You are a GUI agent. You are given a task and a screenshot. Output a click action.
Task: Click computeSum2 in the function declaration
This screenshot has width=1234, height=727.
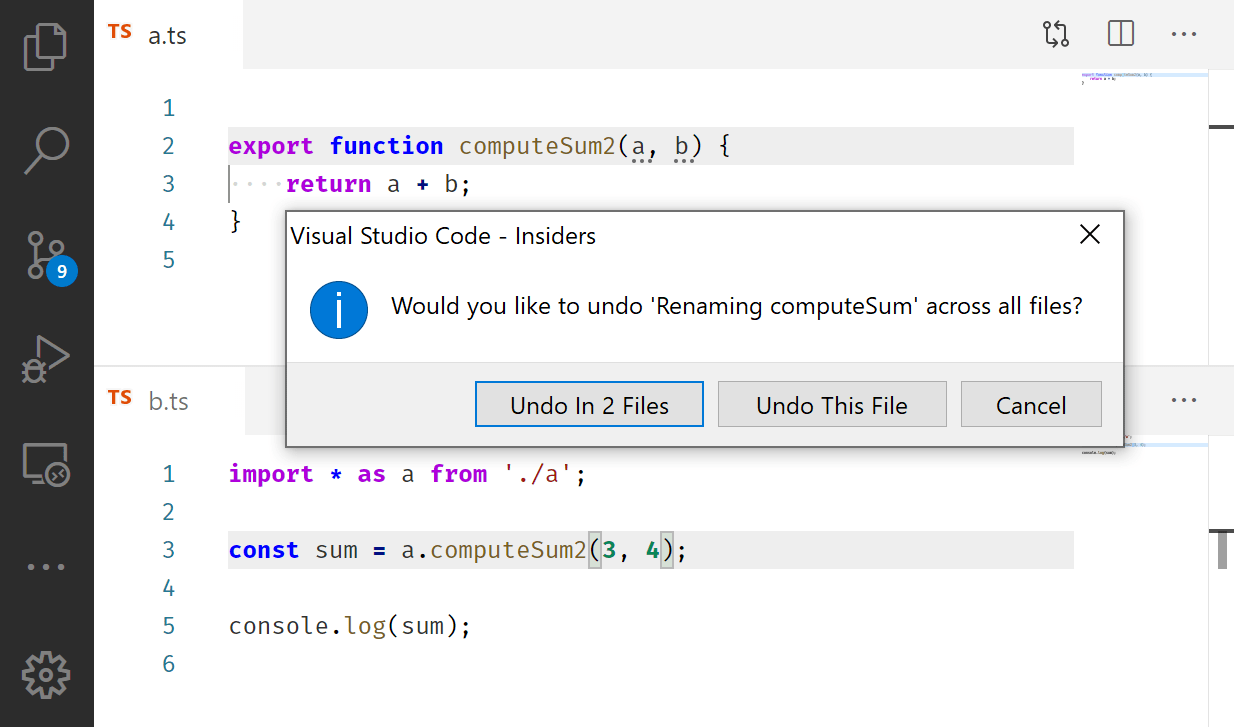click(x=538, y=146)
